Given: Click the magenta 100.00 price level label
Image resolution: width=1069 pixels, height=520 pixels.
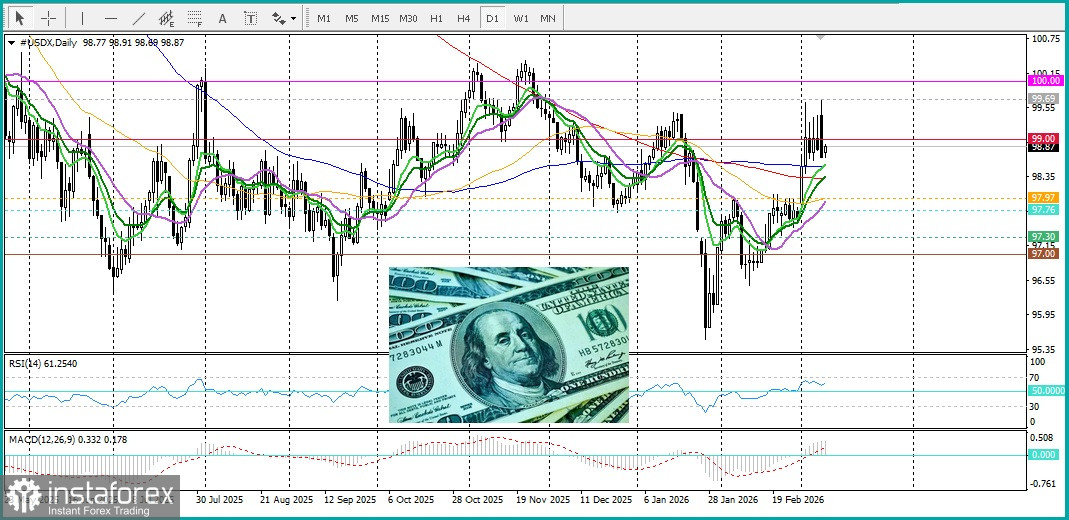Looking at the screenshot, I should pos(1044,80).
